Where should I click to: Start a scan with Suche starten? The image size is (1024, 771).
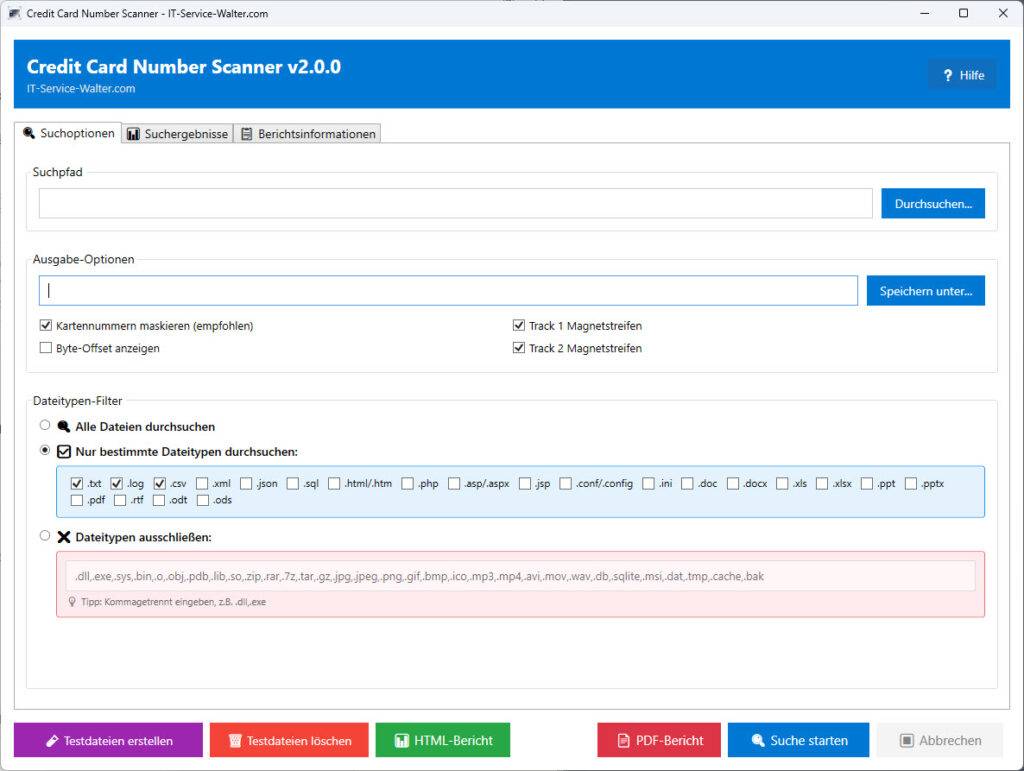[798, 740]
